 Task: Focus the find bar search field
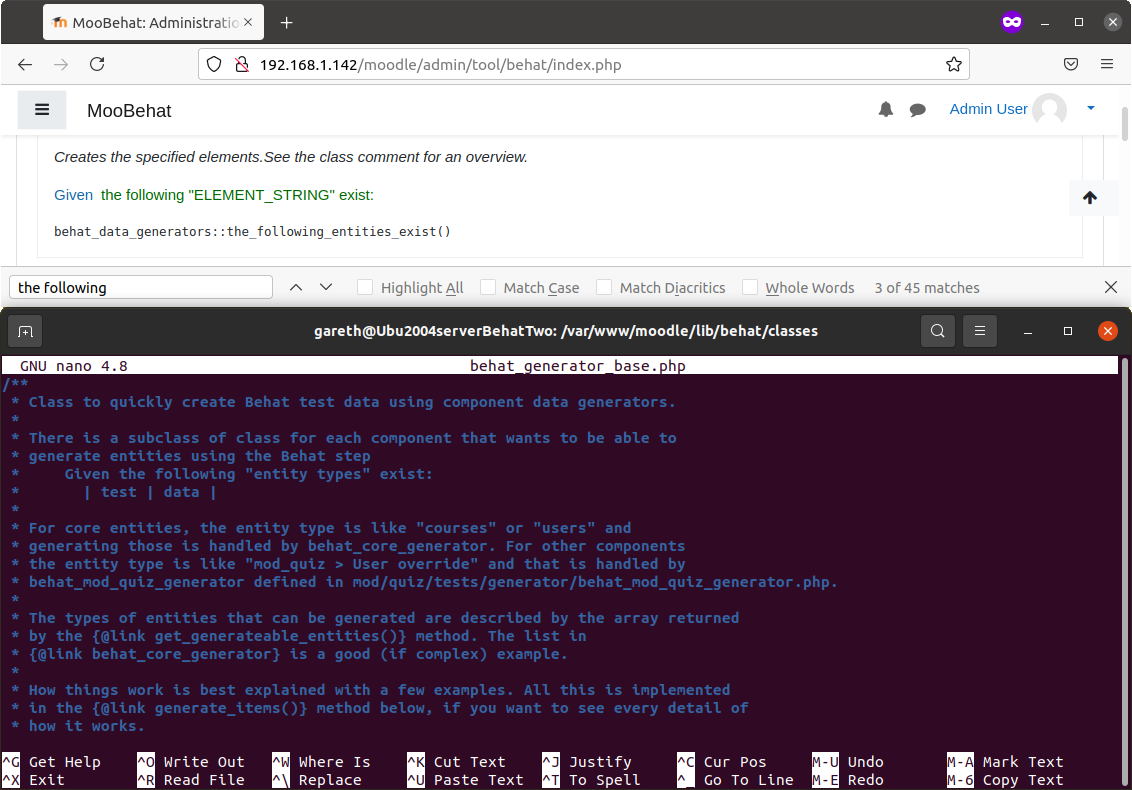[x=141, y=287]
